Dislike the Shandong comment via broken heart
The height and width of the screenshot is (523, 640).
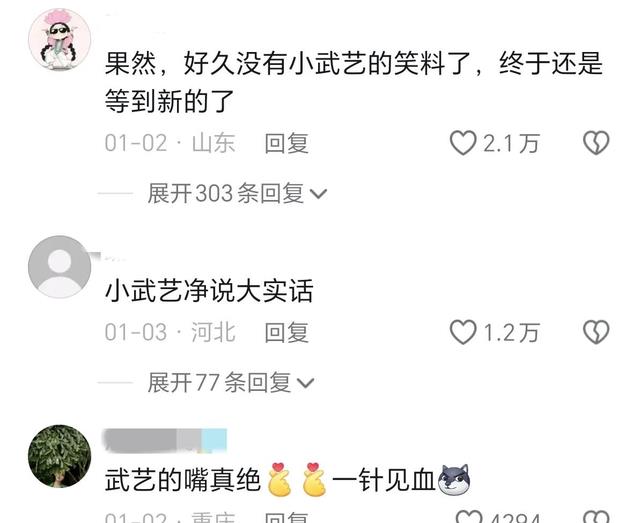click(596, 143)
